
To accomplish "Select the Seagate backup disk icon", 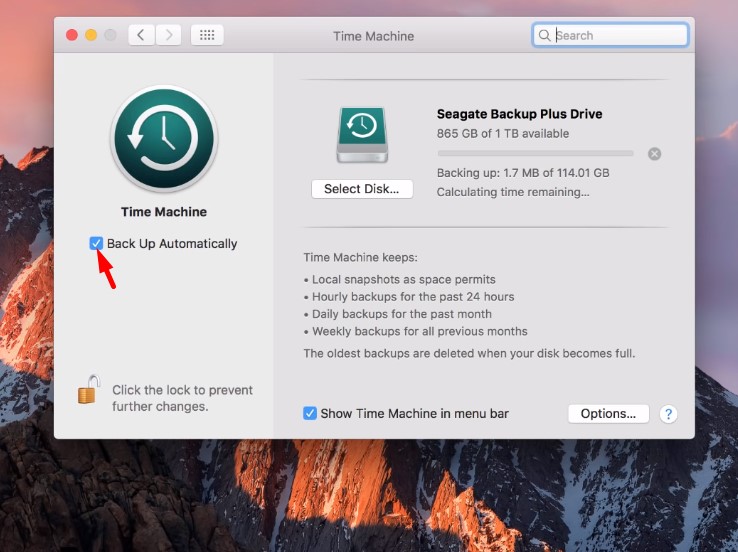I will pyautogui.click(x=361, y=134).
